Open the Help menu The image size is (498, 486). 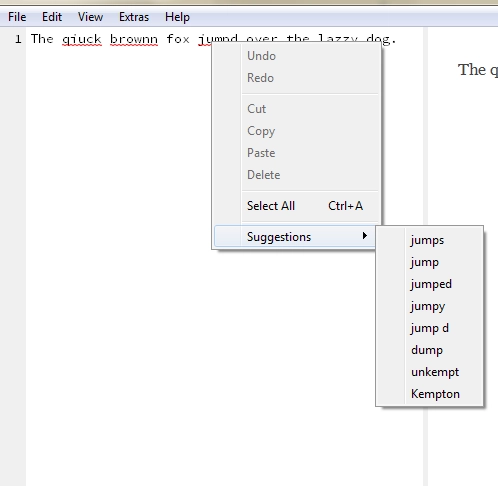tap(177, 17)
